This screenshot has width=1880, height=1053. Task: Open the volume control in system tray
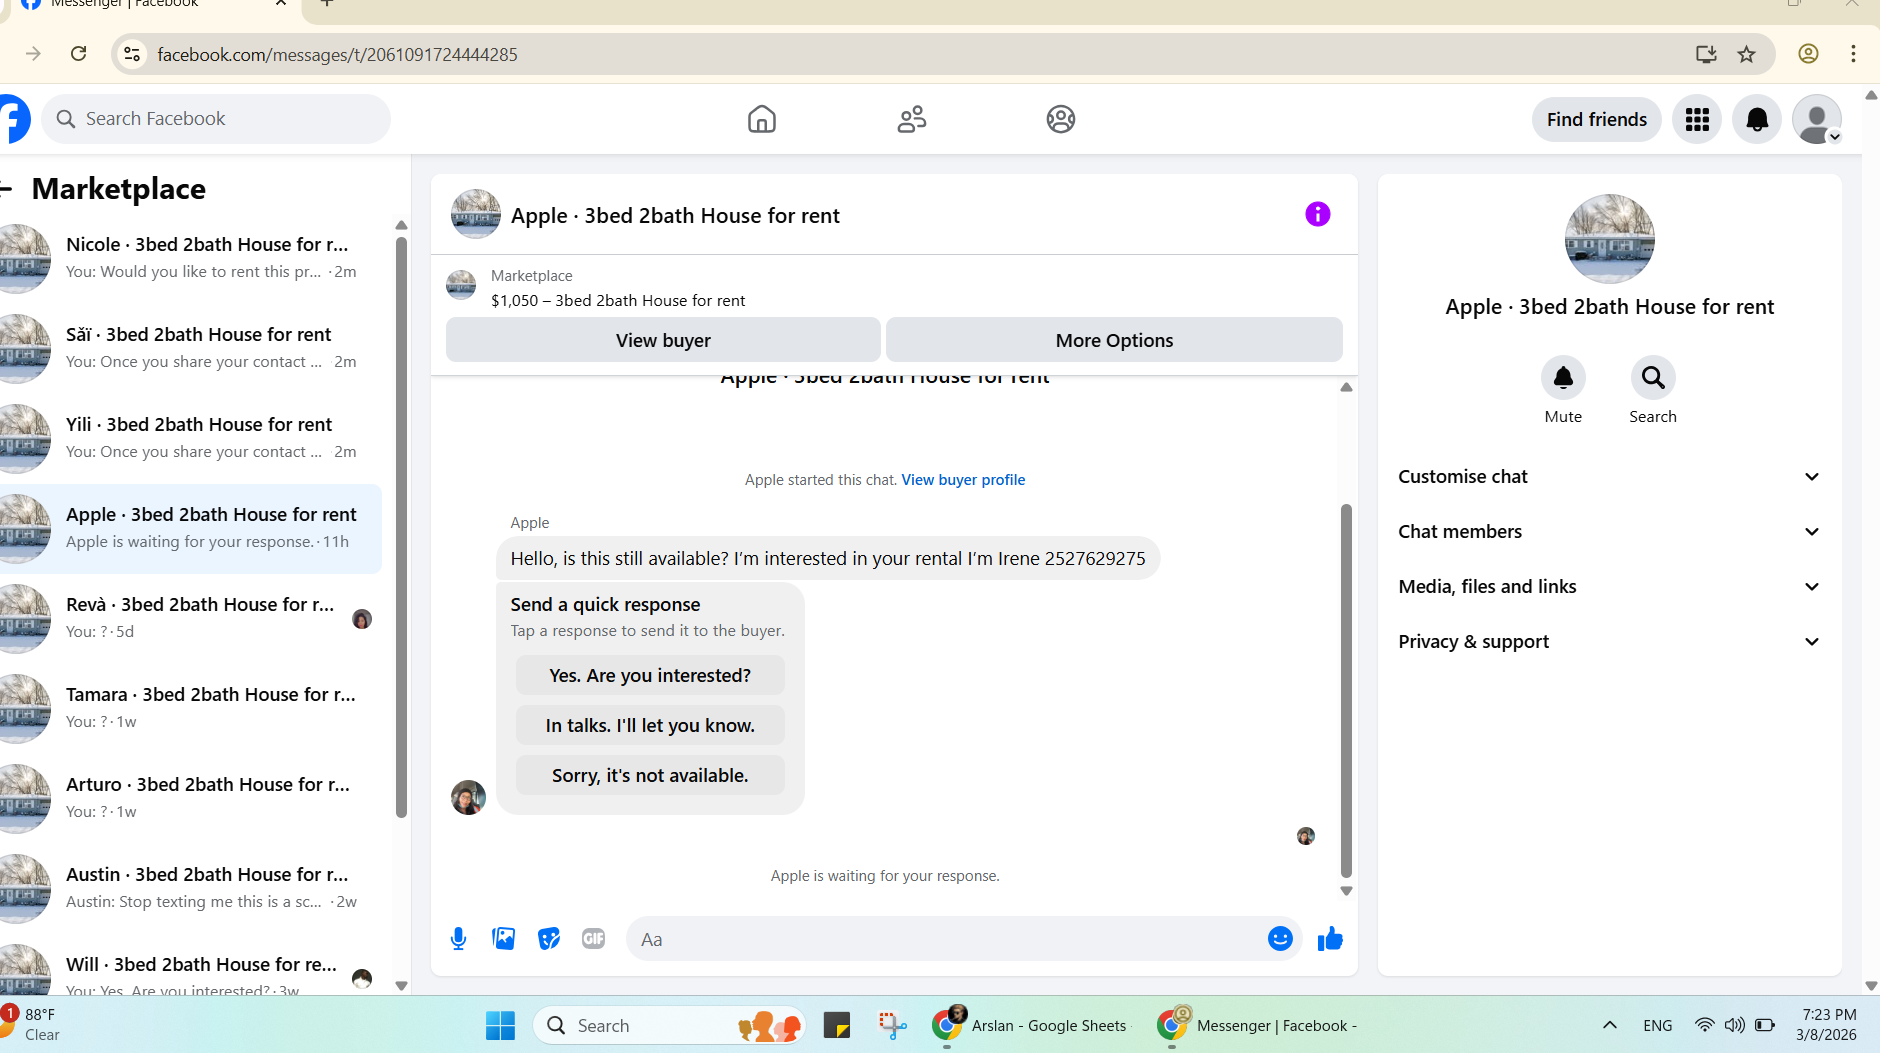click(x=1734, y=1025)
